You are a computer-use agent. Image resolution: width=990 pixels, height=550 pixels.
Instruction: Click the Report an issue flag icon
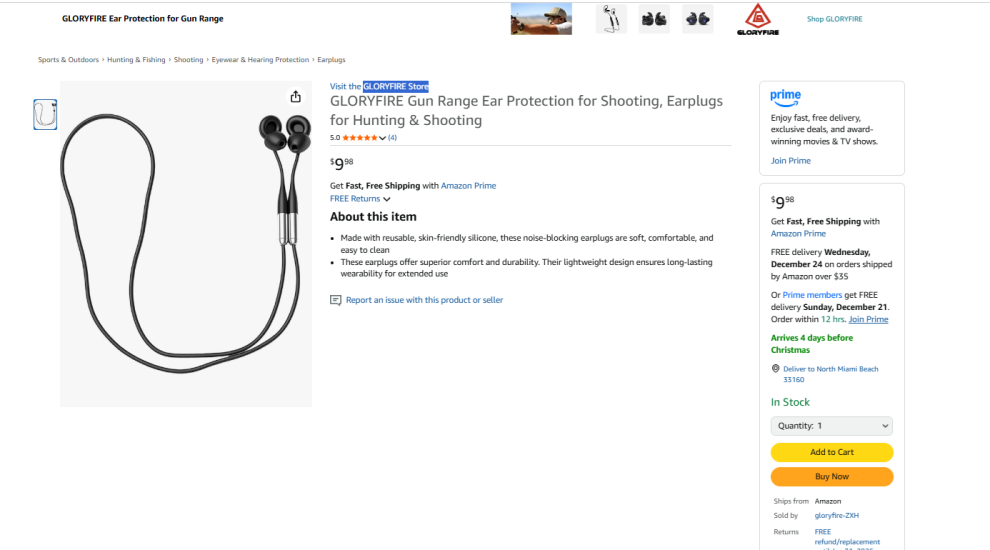336,300
